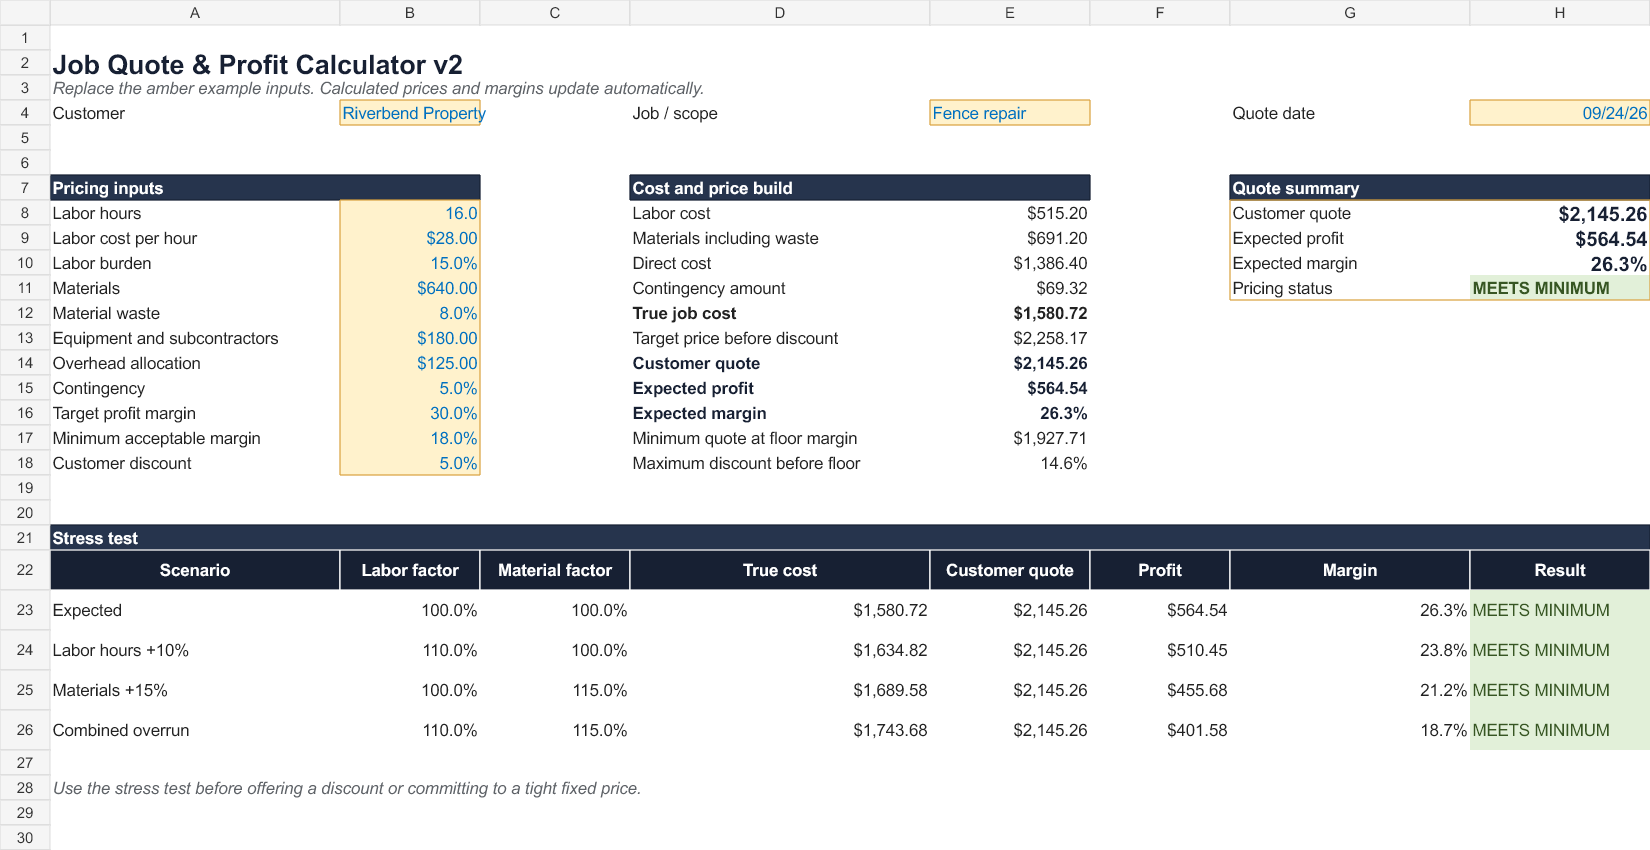The width and height of the screenshot is (1650, 850).
Task: Click the Material factor column header
Action: coord(555,570)
